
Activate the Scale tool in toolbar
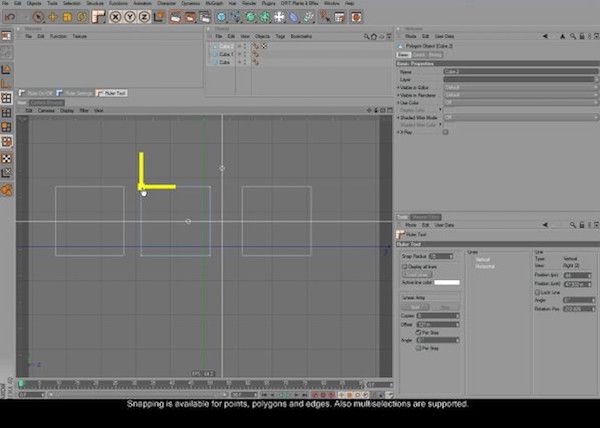(x=67, y=17)
